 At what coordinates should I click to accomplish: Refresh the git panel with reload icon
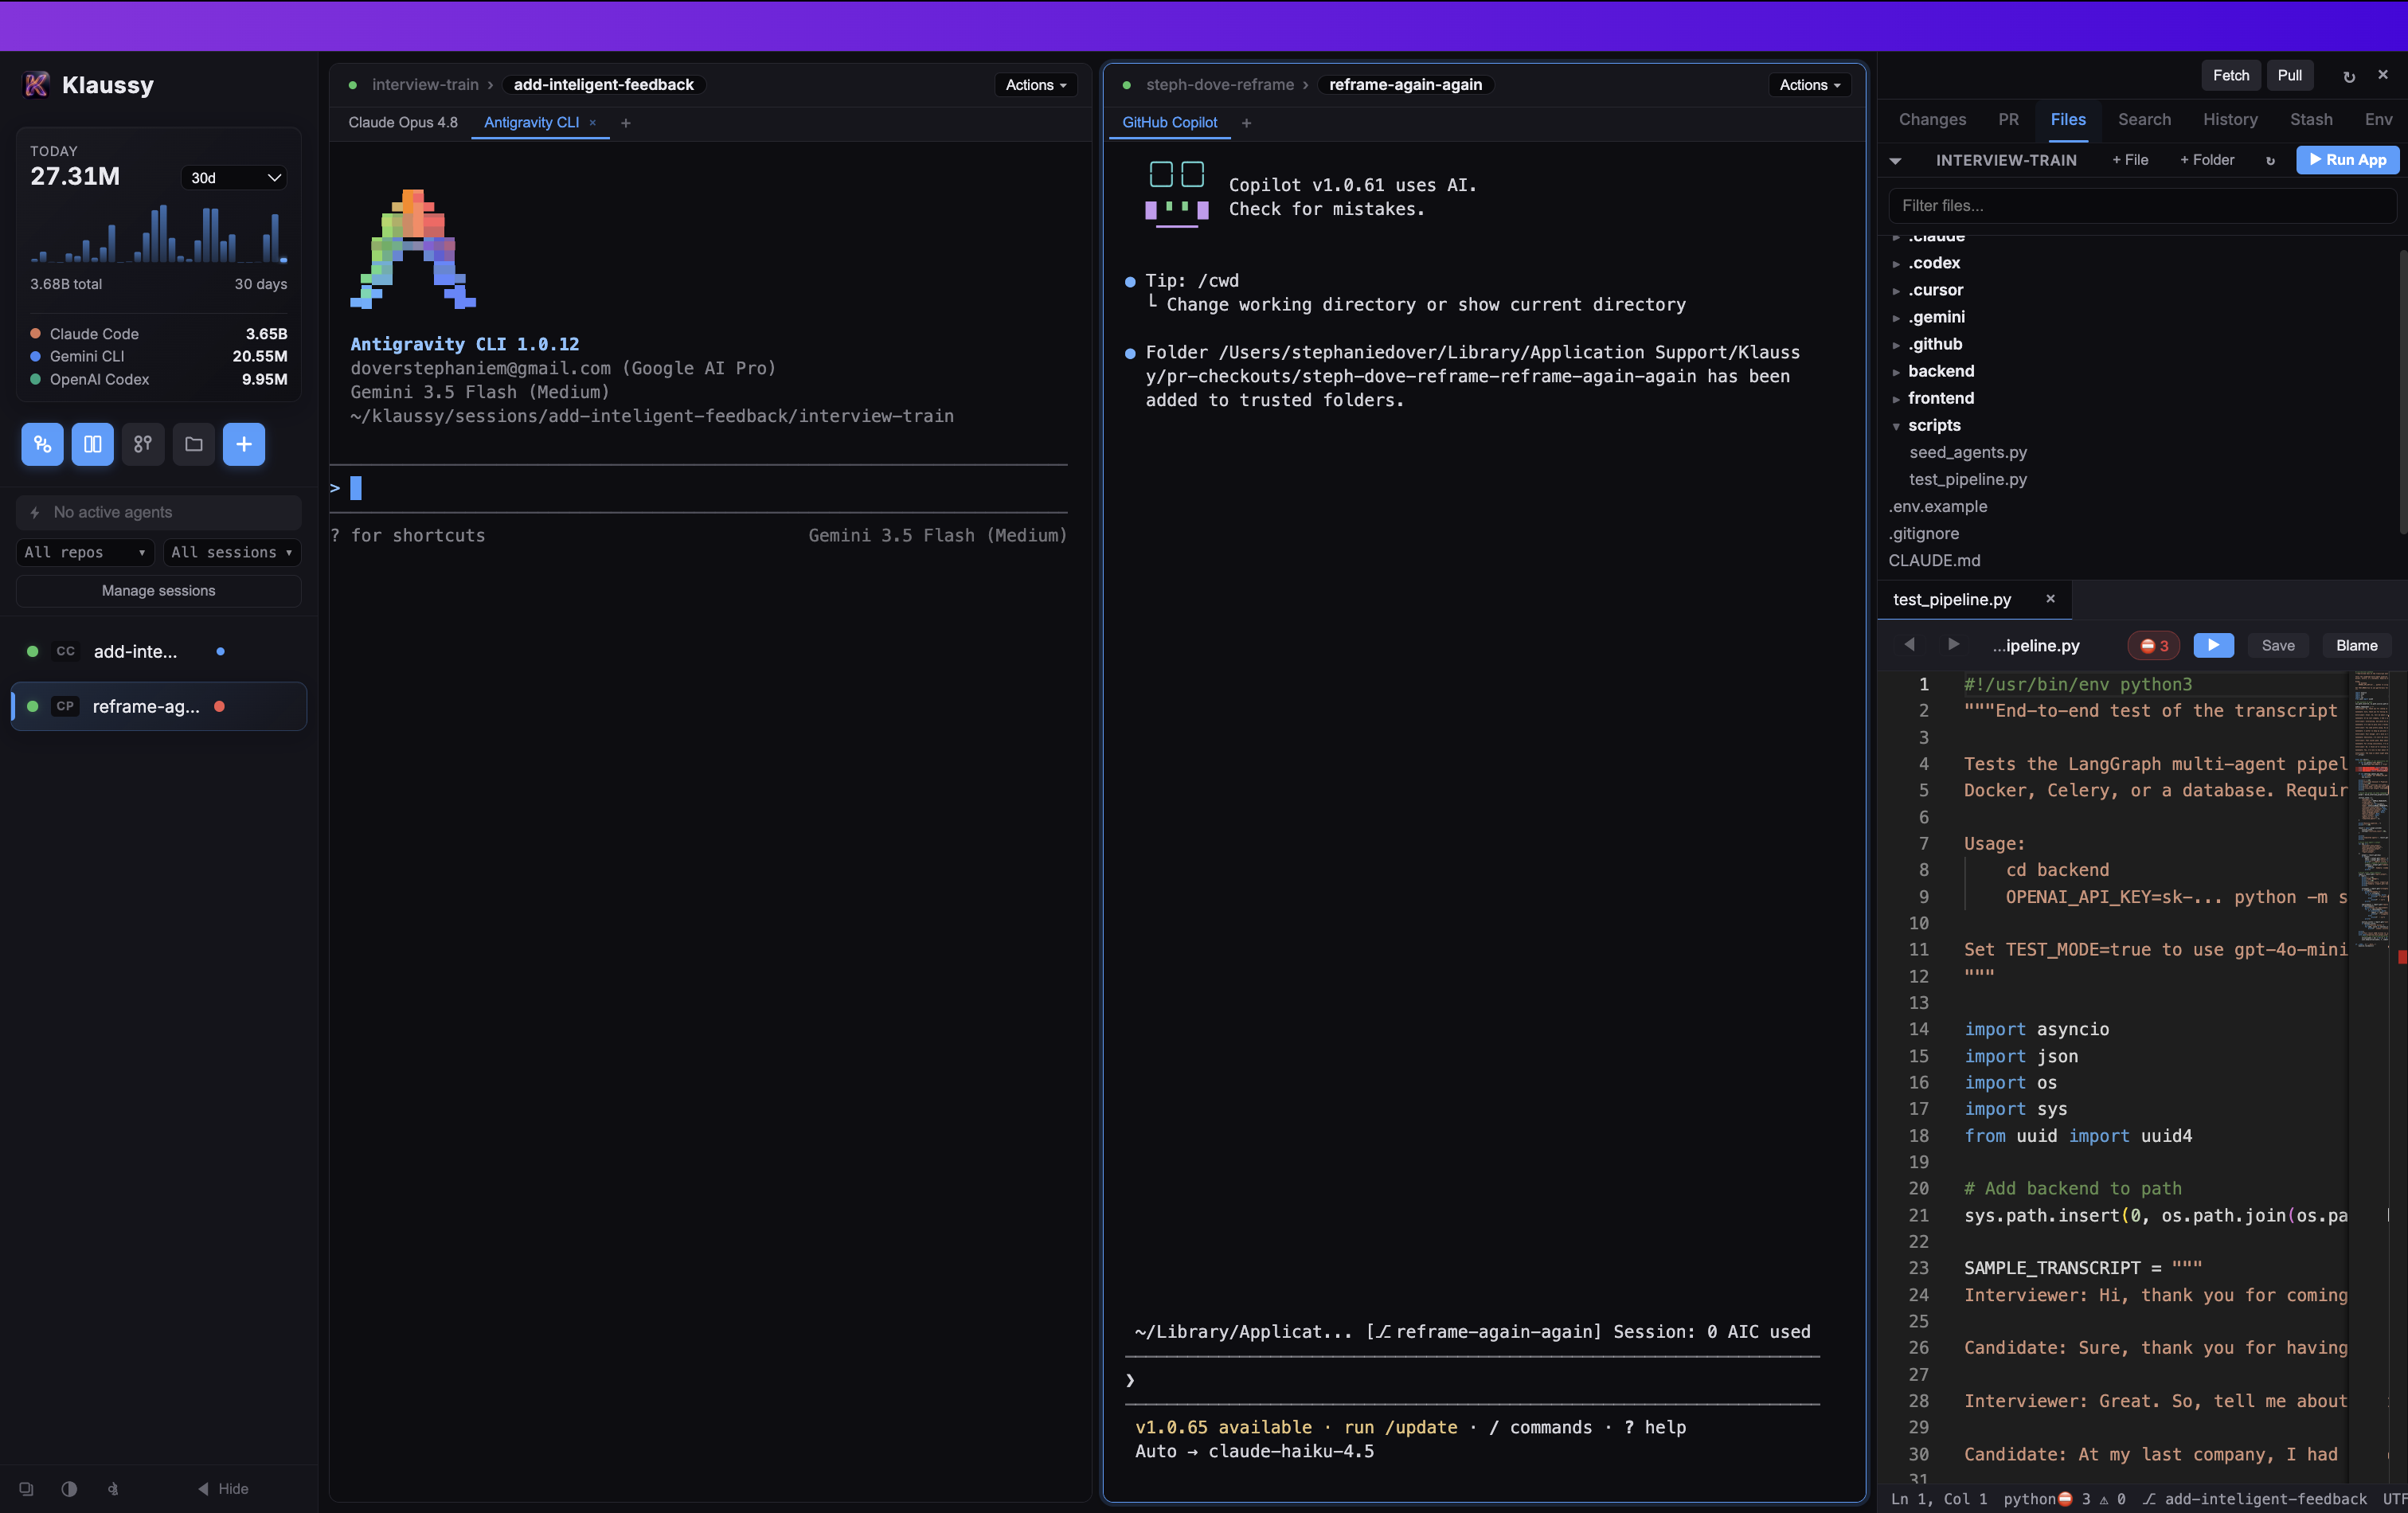(2349, 76)
